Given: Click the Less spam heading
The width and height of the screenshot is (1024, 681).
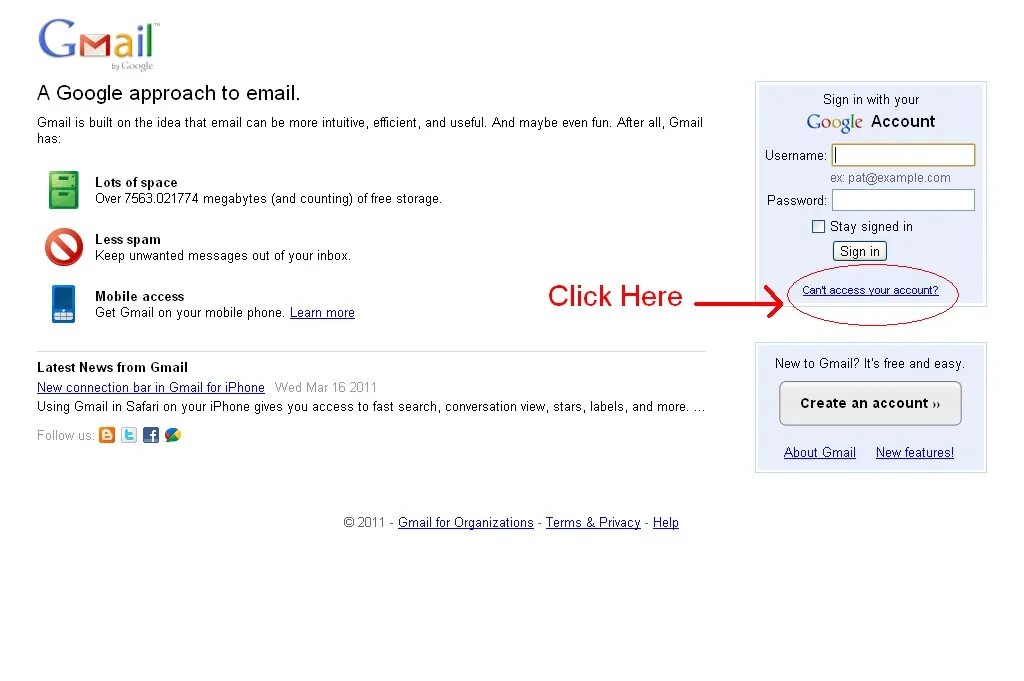Looking at the screenshot, I should [x=127, y=240].
